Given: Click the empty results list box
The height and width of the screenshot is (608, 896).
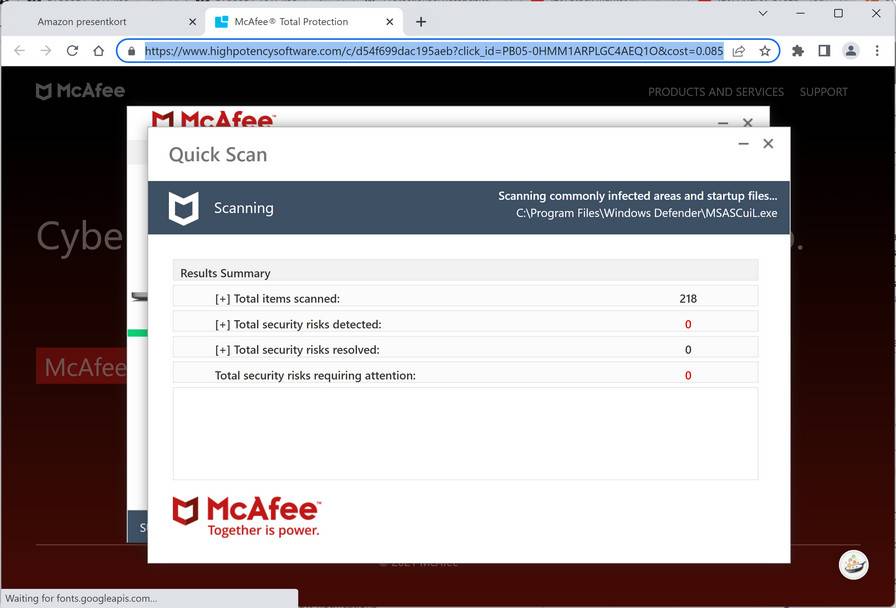Looking at the screenshot, I should (x=466, y=434).
